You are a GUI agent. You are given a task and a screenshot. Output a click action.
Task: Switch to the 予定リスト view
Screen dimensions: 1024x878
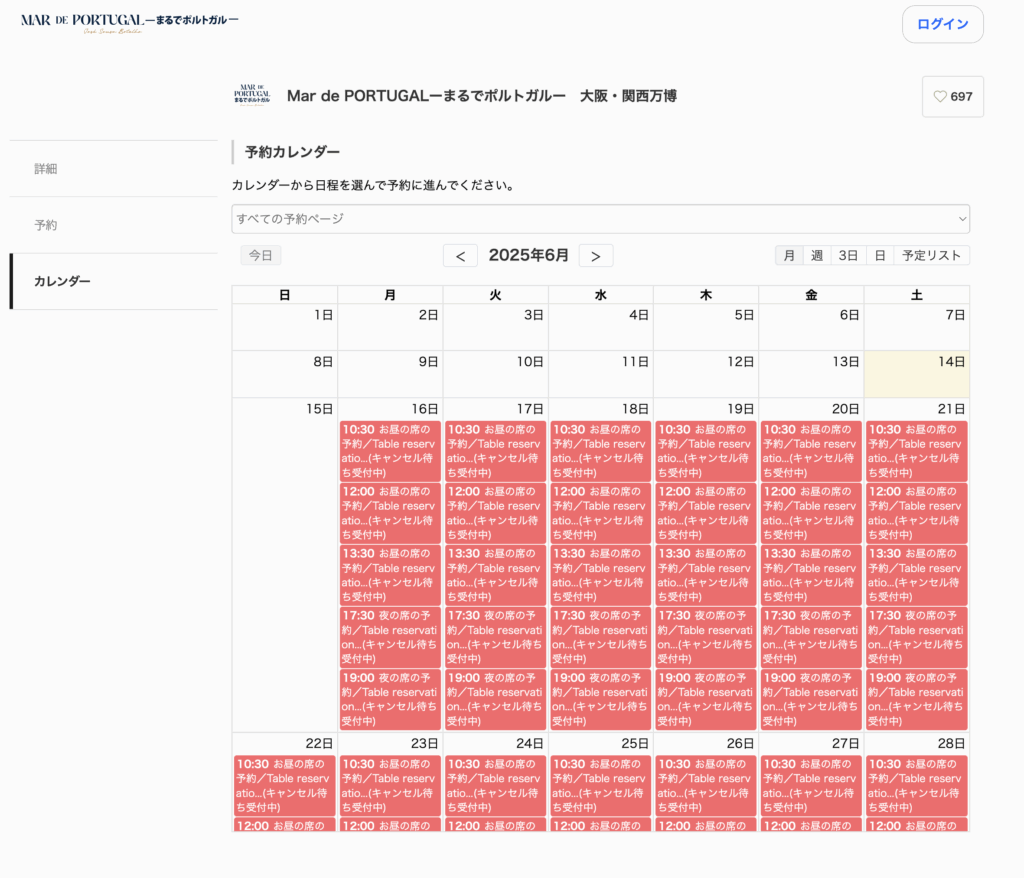(931, 255)
